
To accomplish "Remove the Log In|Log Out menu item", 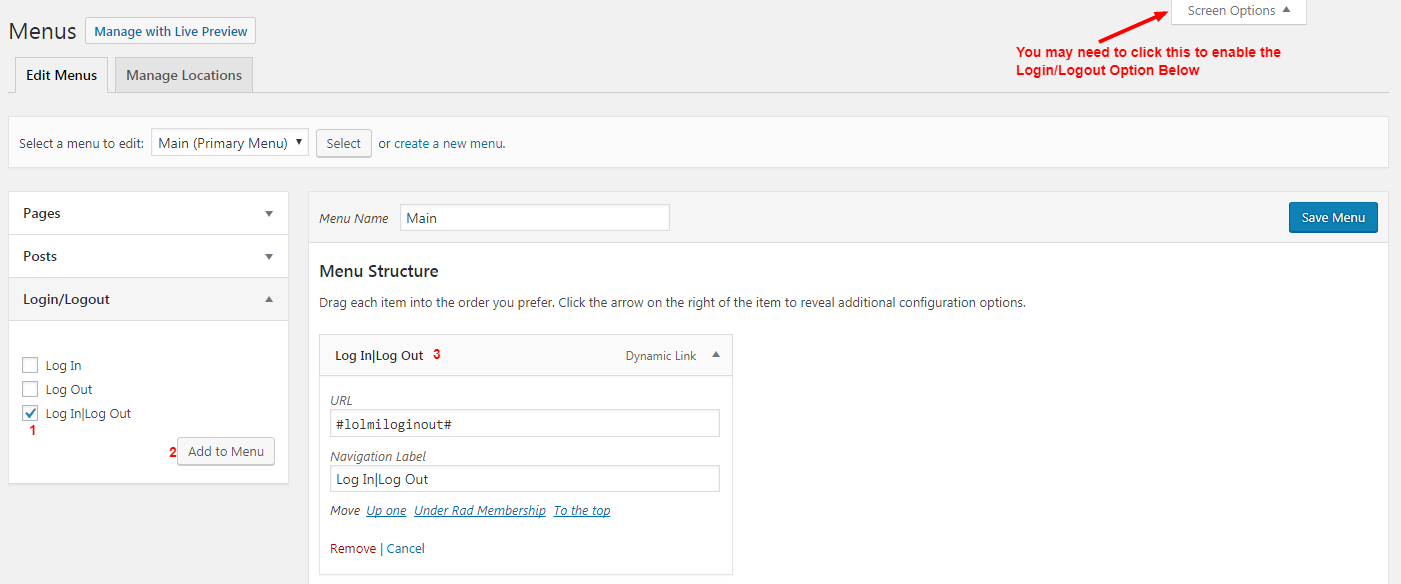I will [353, 549].
